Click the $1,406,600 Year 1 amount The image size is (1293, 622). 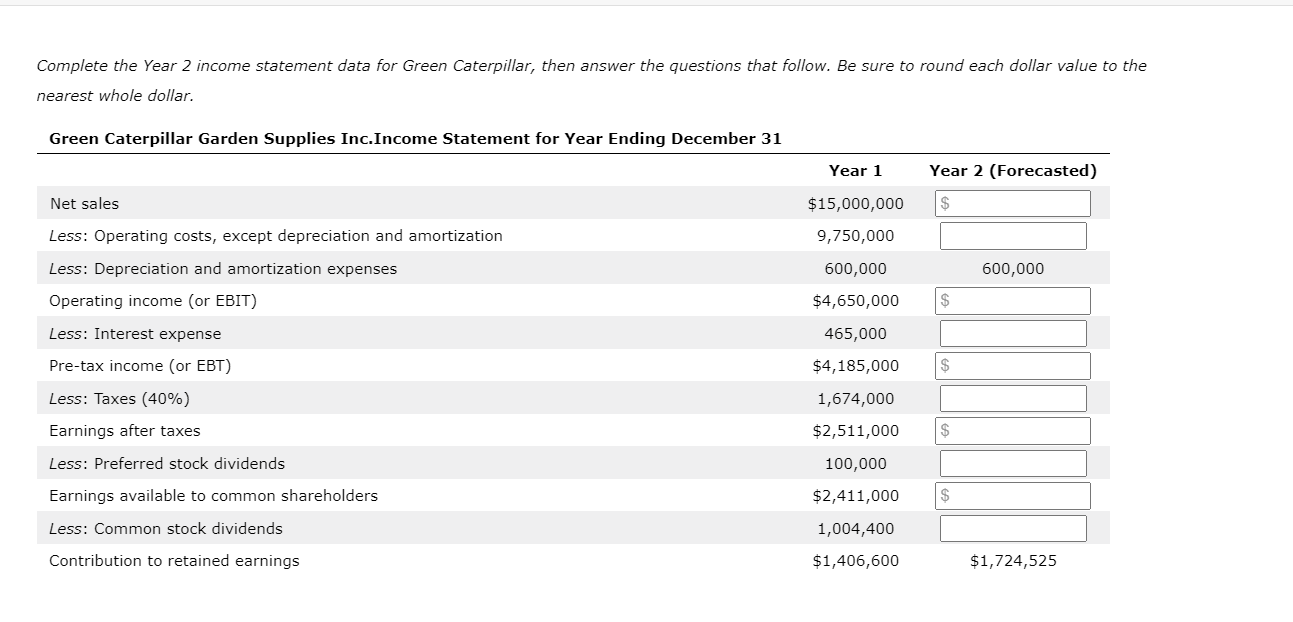[x=855, y=560]
